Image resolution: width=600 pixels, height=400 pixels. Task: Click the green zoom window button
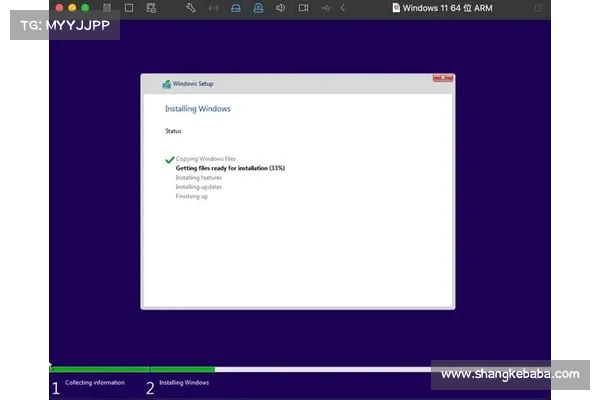[85, 7]
